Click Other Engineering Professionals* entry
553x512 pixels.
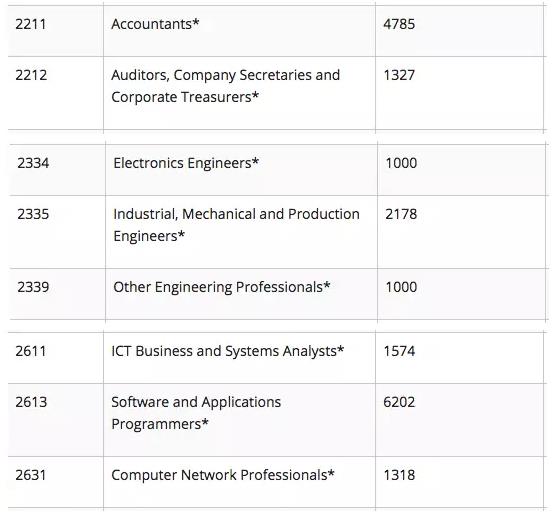tap(221, 287)
